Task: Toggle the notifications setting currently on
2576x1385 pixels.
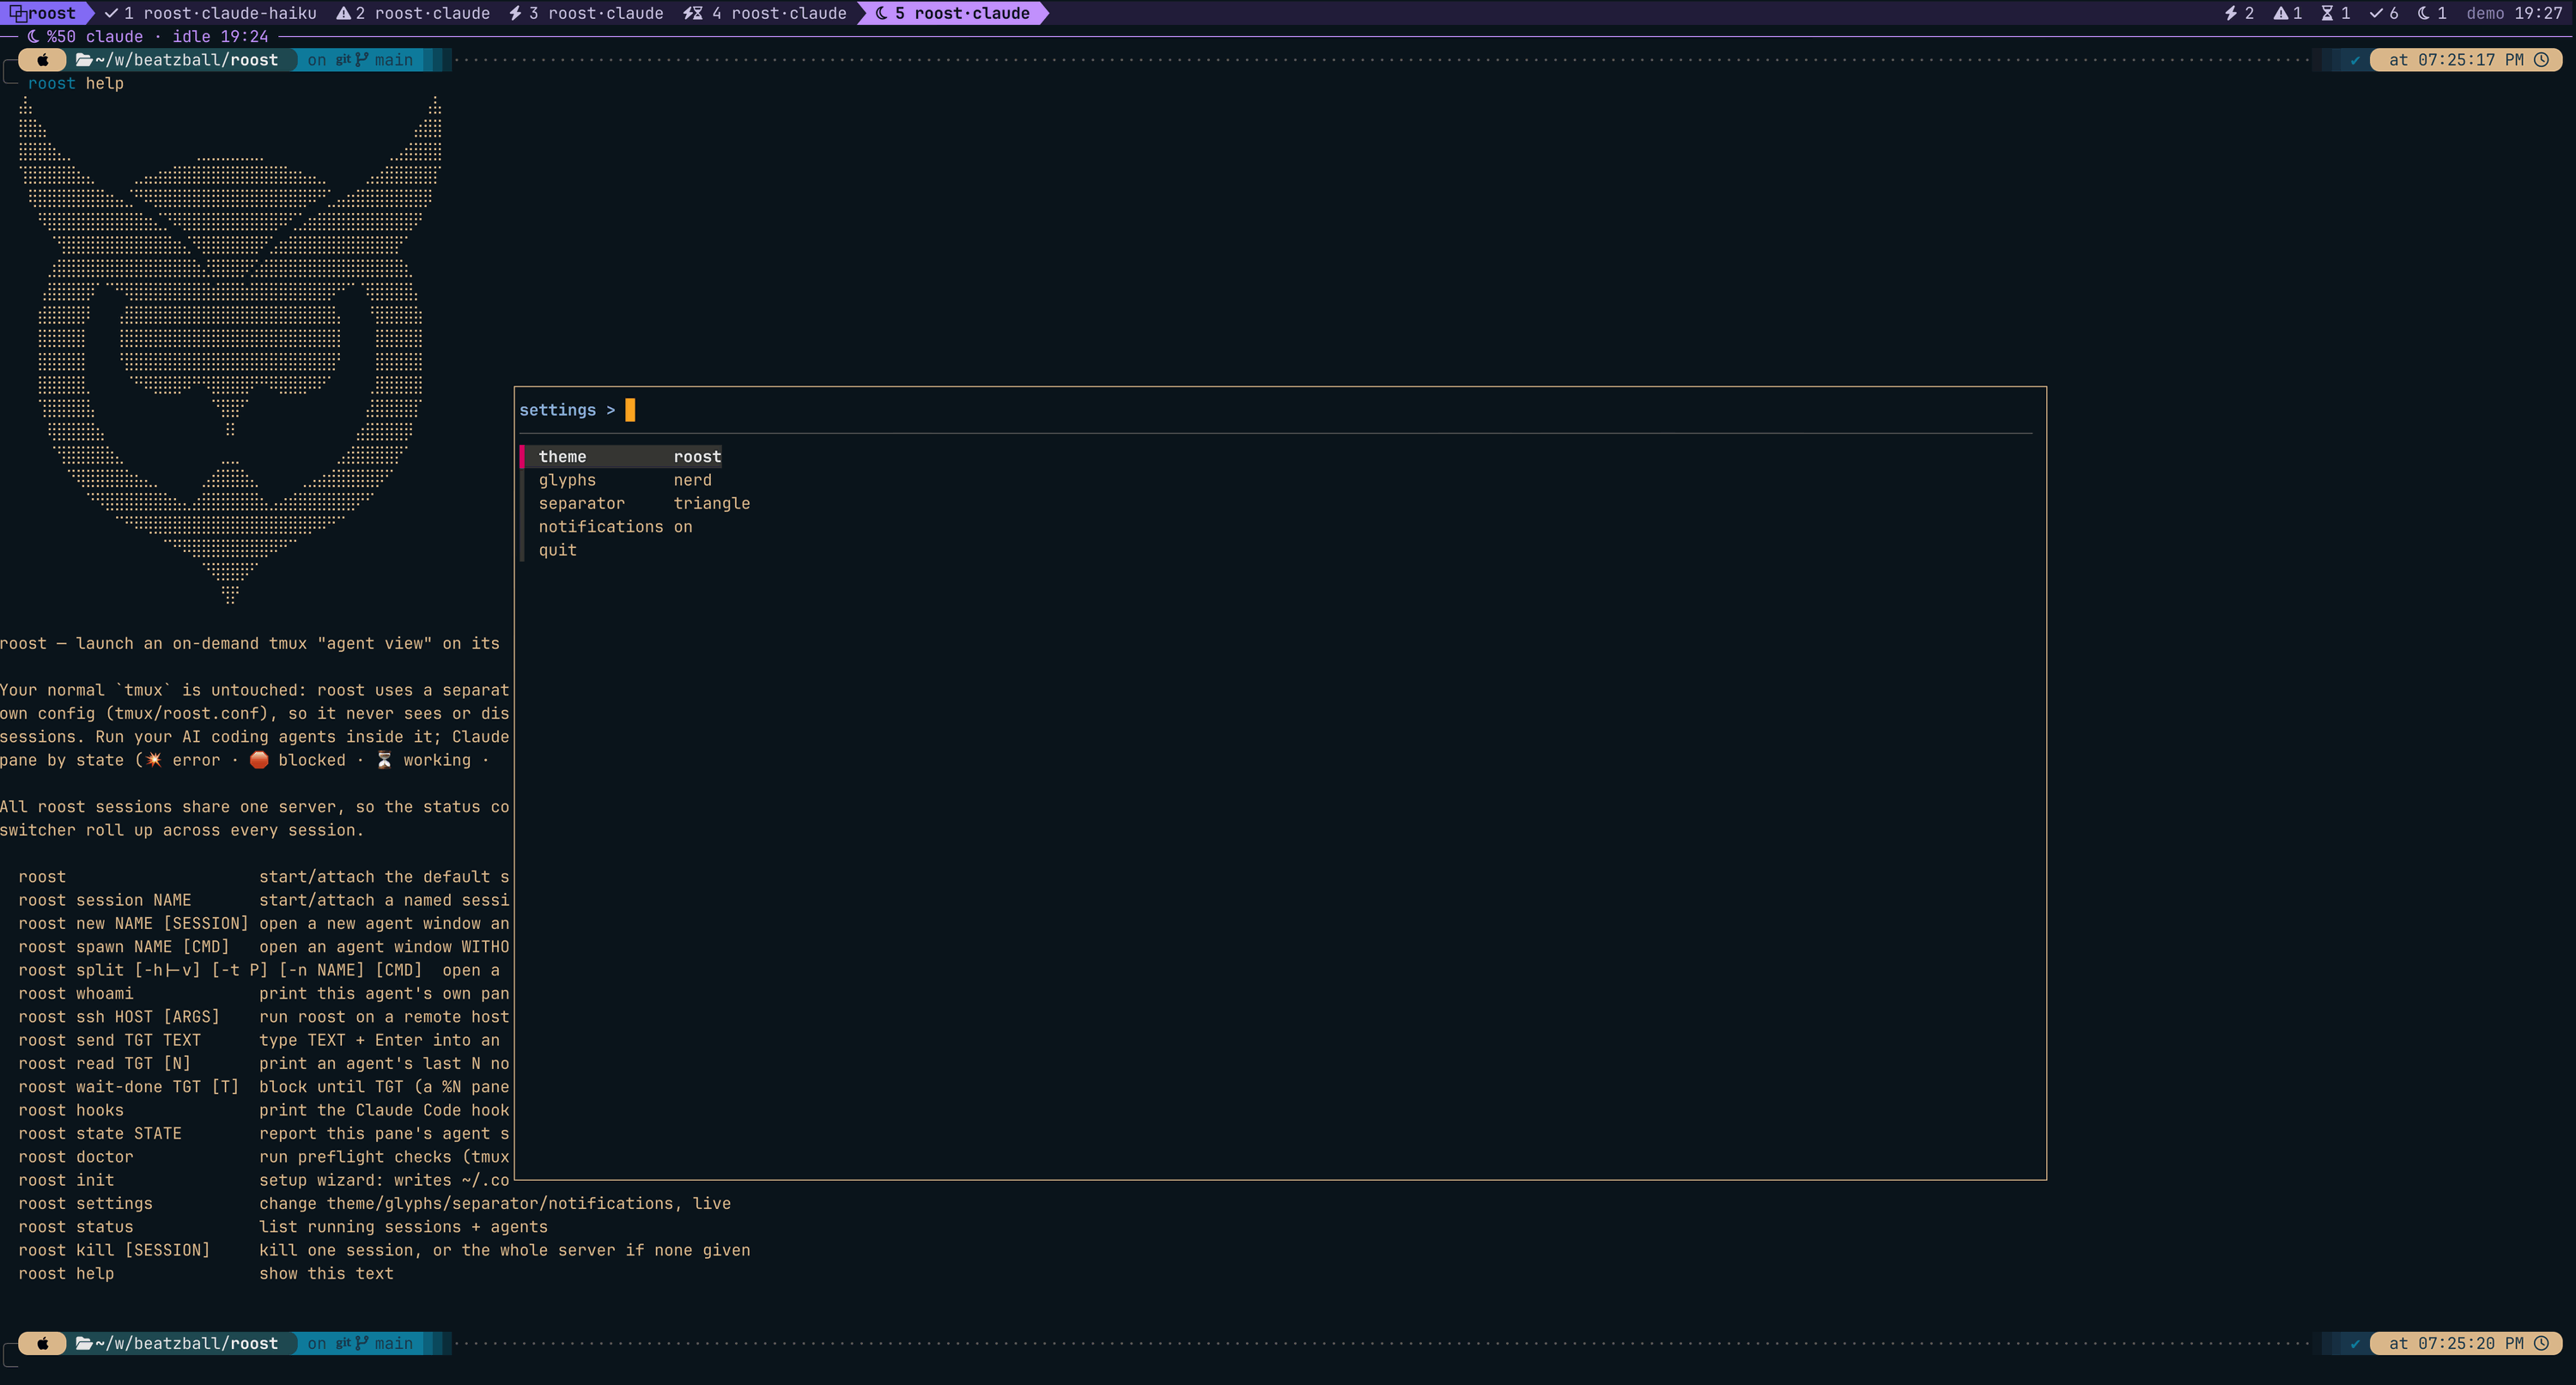Action: point(615,527)
